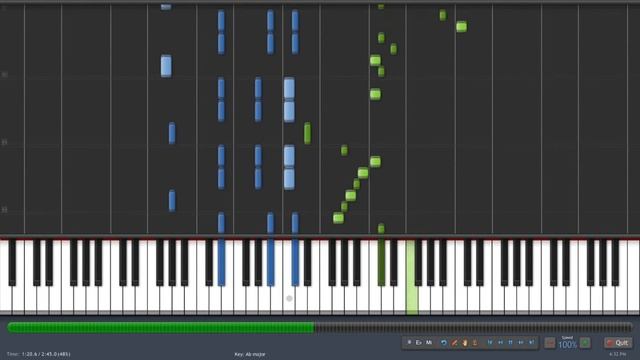The height and width of the screenshot is (360, 640).
Task: Increase the playback speed with the green button
Action: (585, 343)
